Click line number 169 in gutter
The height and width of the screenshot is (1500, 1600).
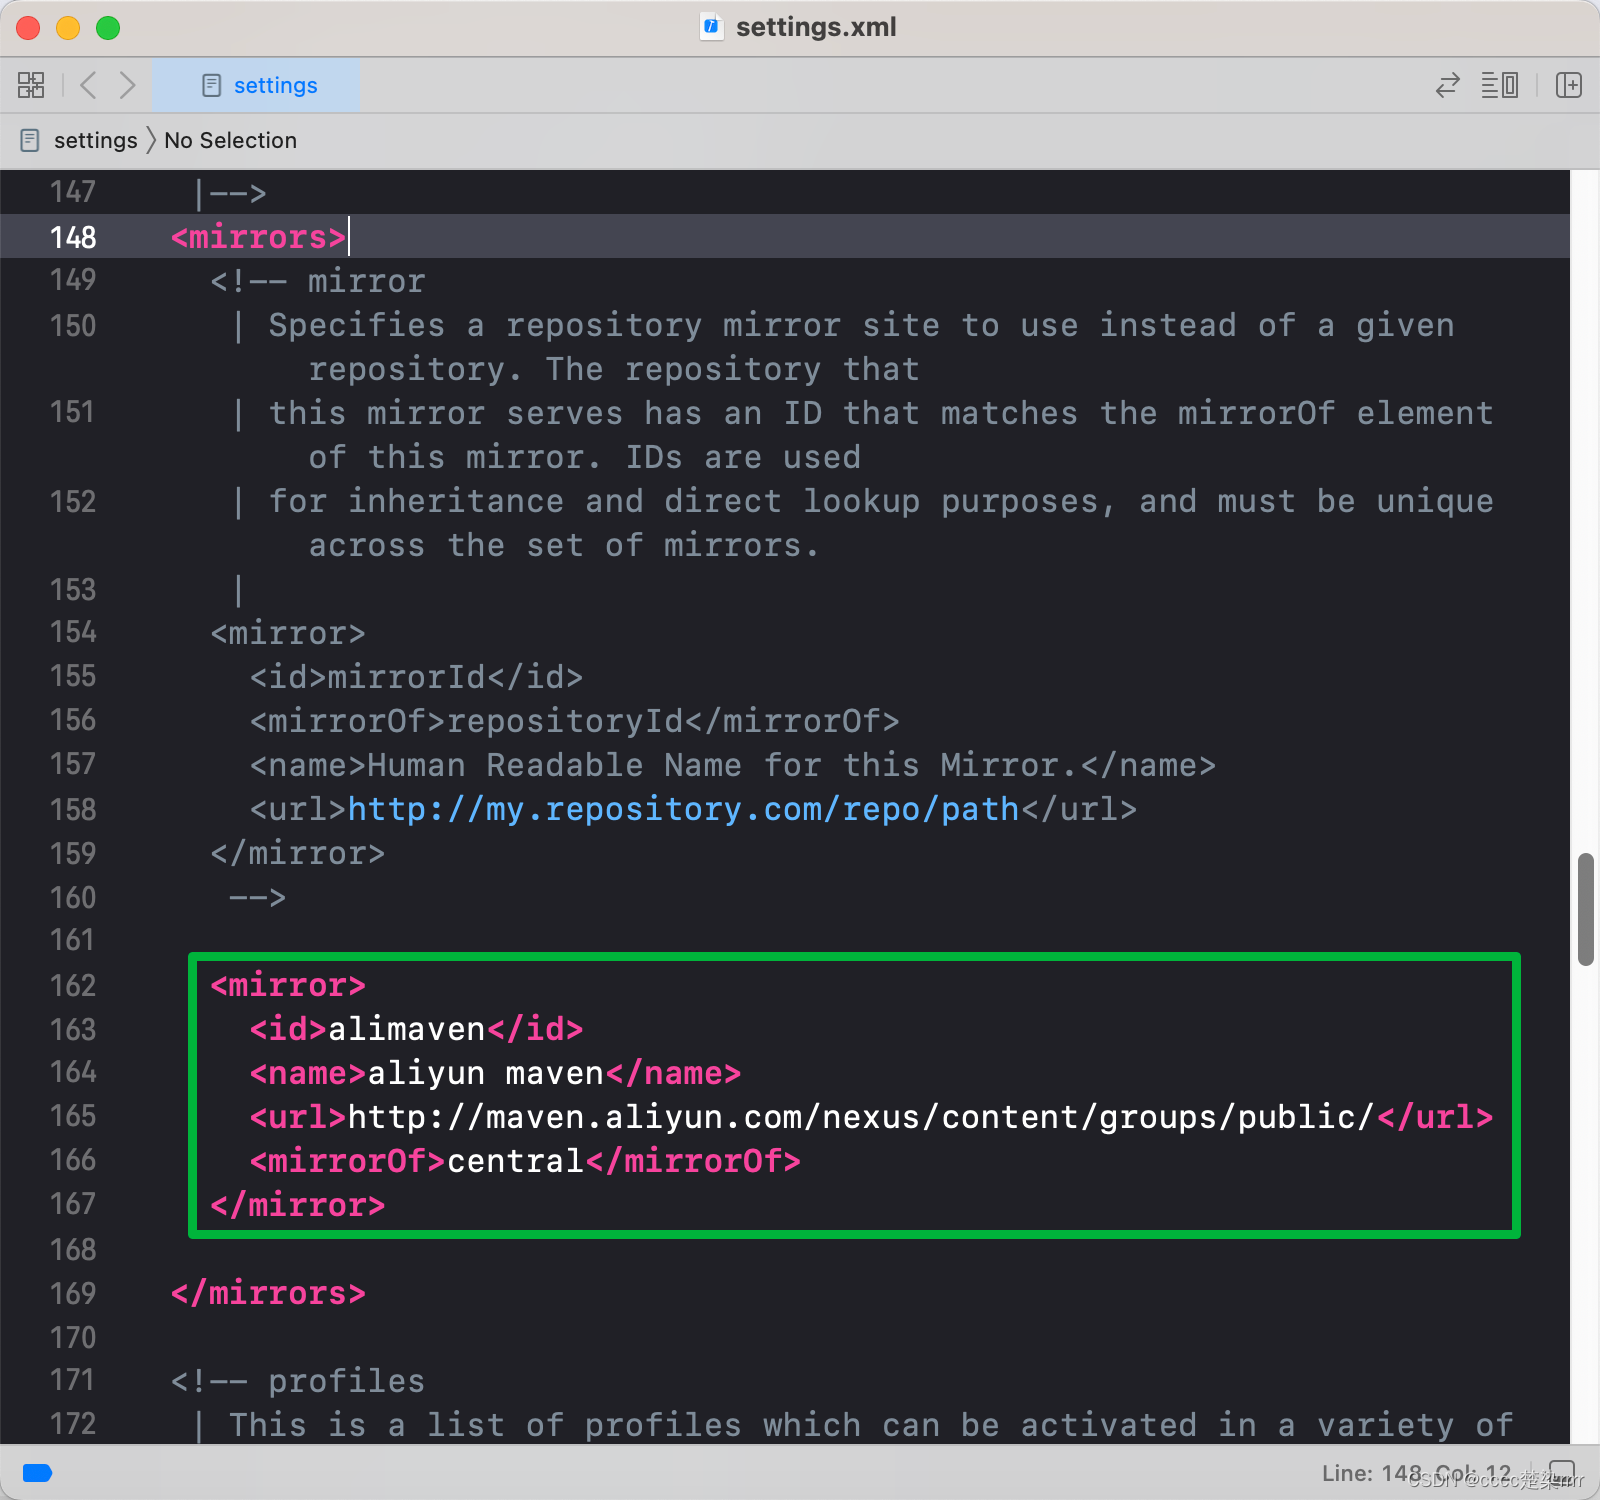coord(73,1293)
